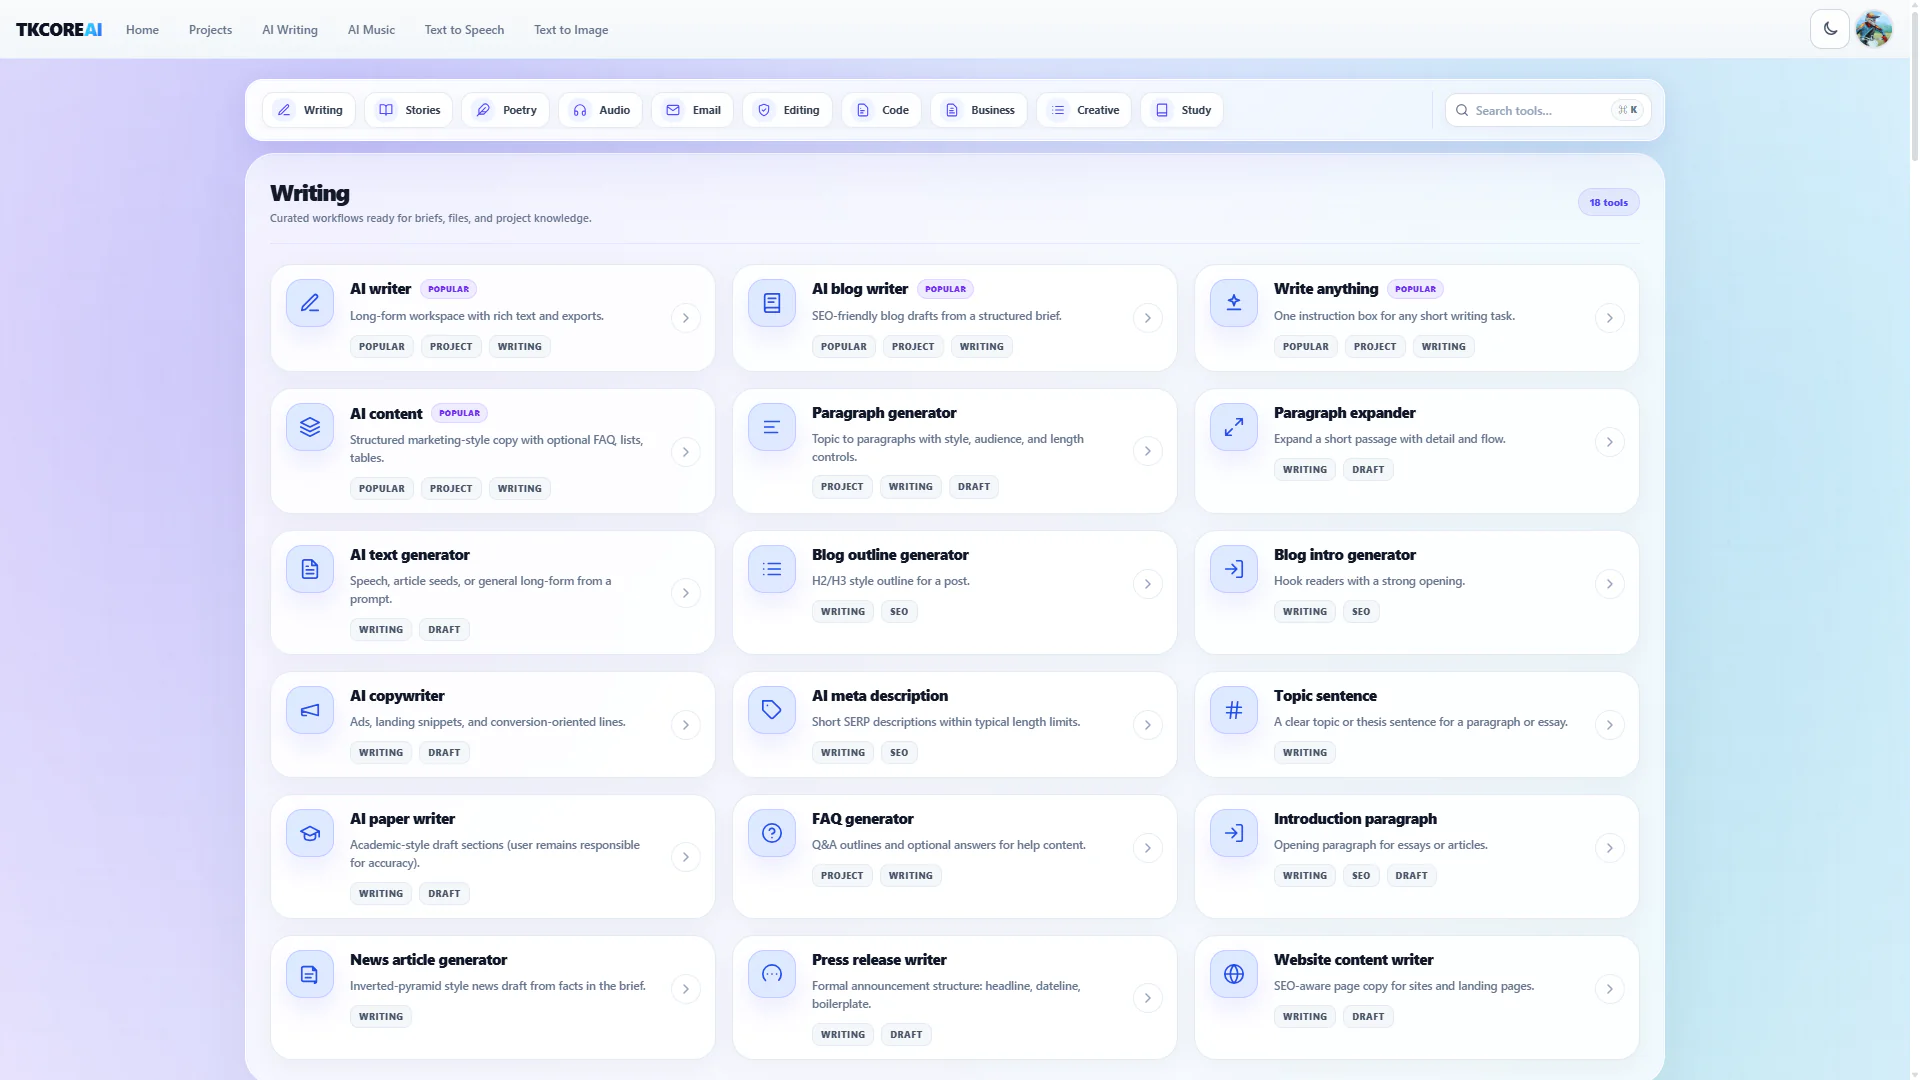Select the Stories category filter
Viewport: 1920px width, 1080px height.
click(409, 110)
